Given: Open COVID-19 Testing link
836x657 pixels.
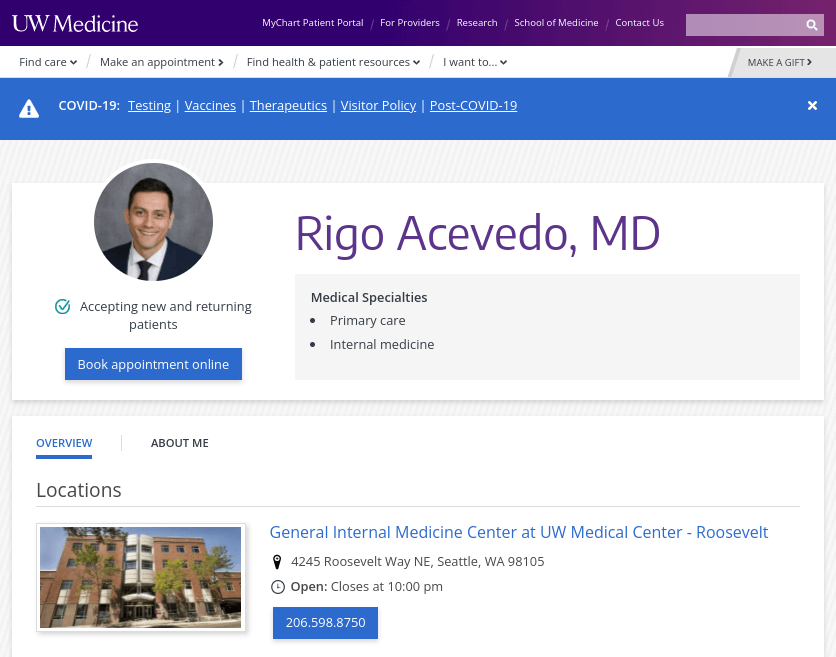Looking at the screenshot, I should (x=149, y=106).
